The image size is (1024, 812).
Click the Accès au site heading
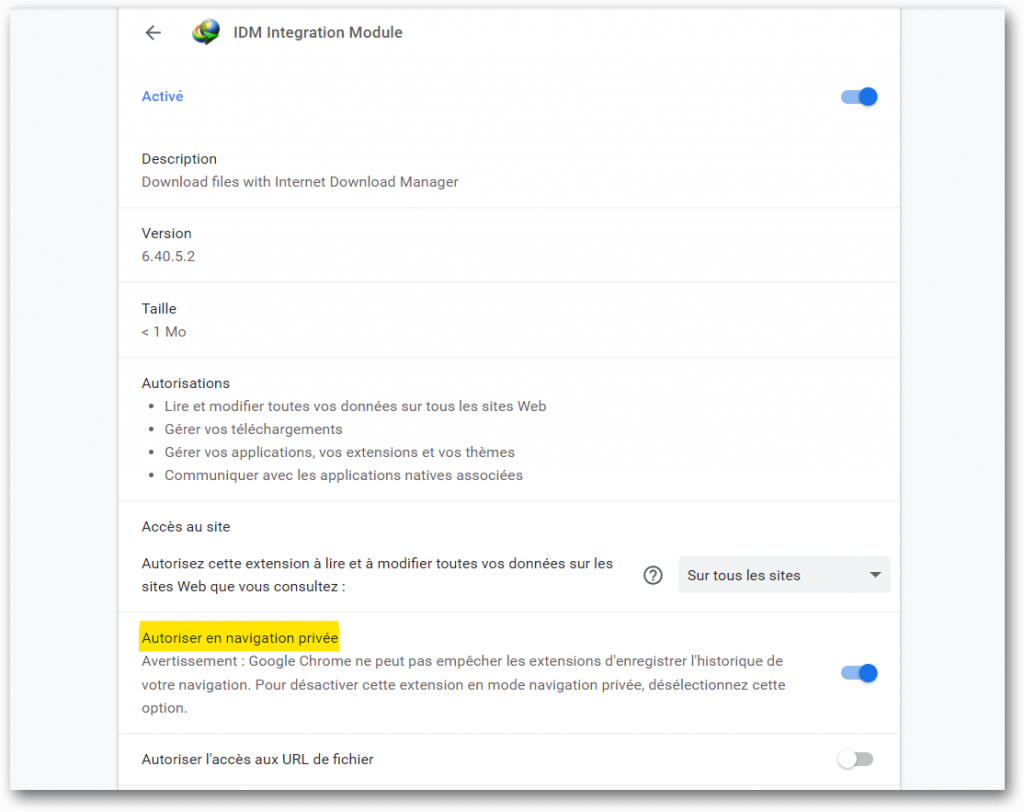pos(185,527)
